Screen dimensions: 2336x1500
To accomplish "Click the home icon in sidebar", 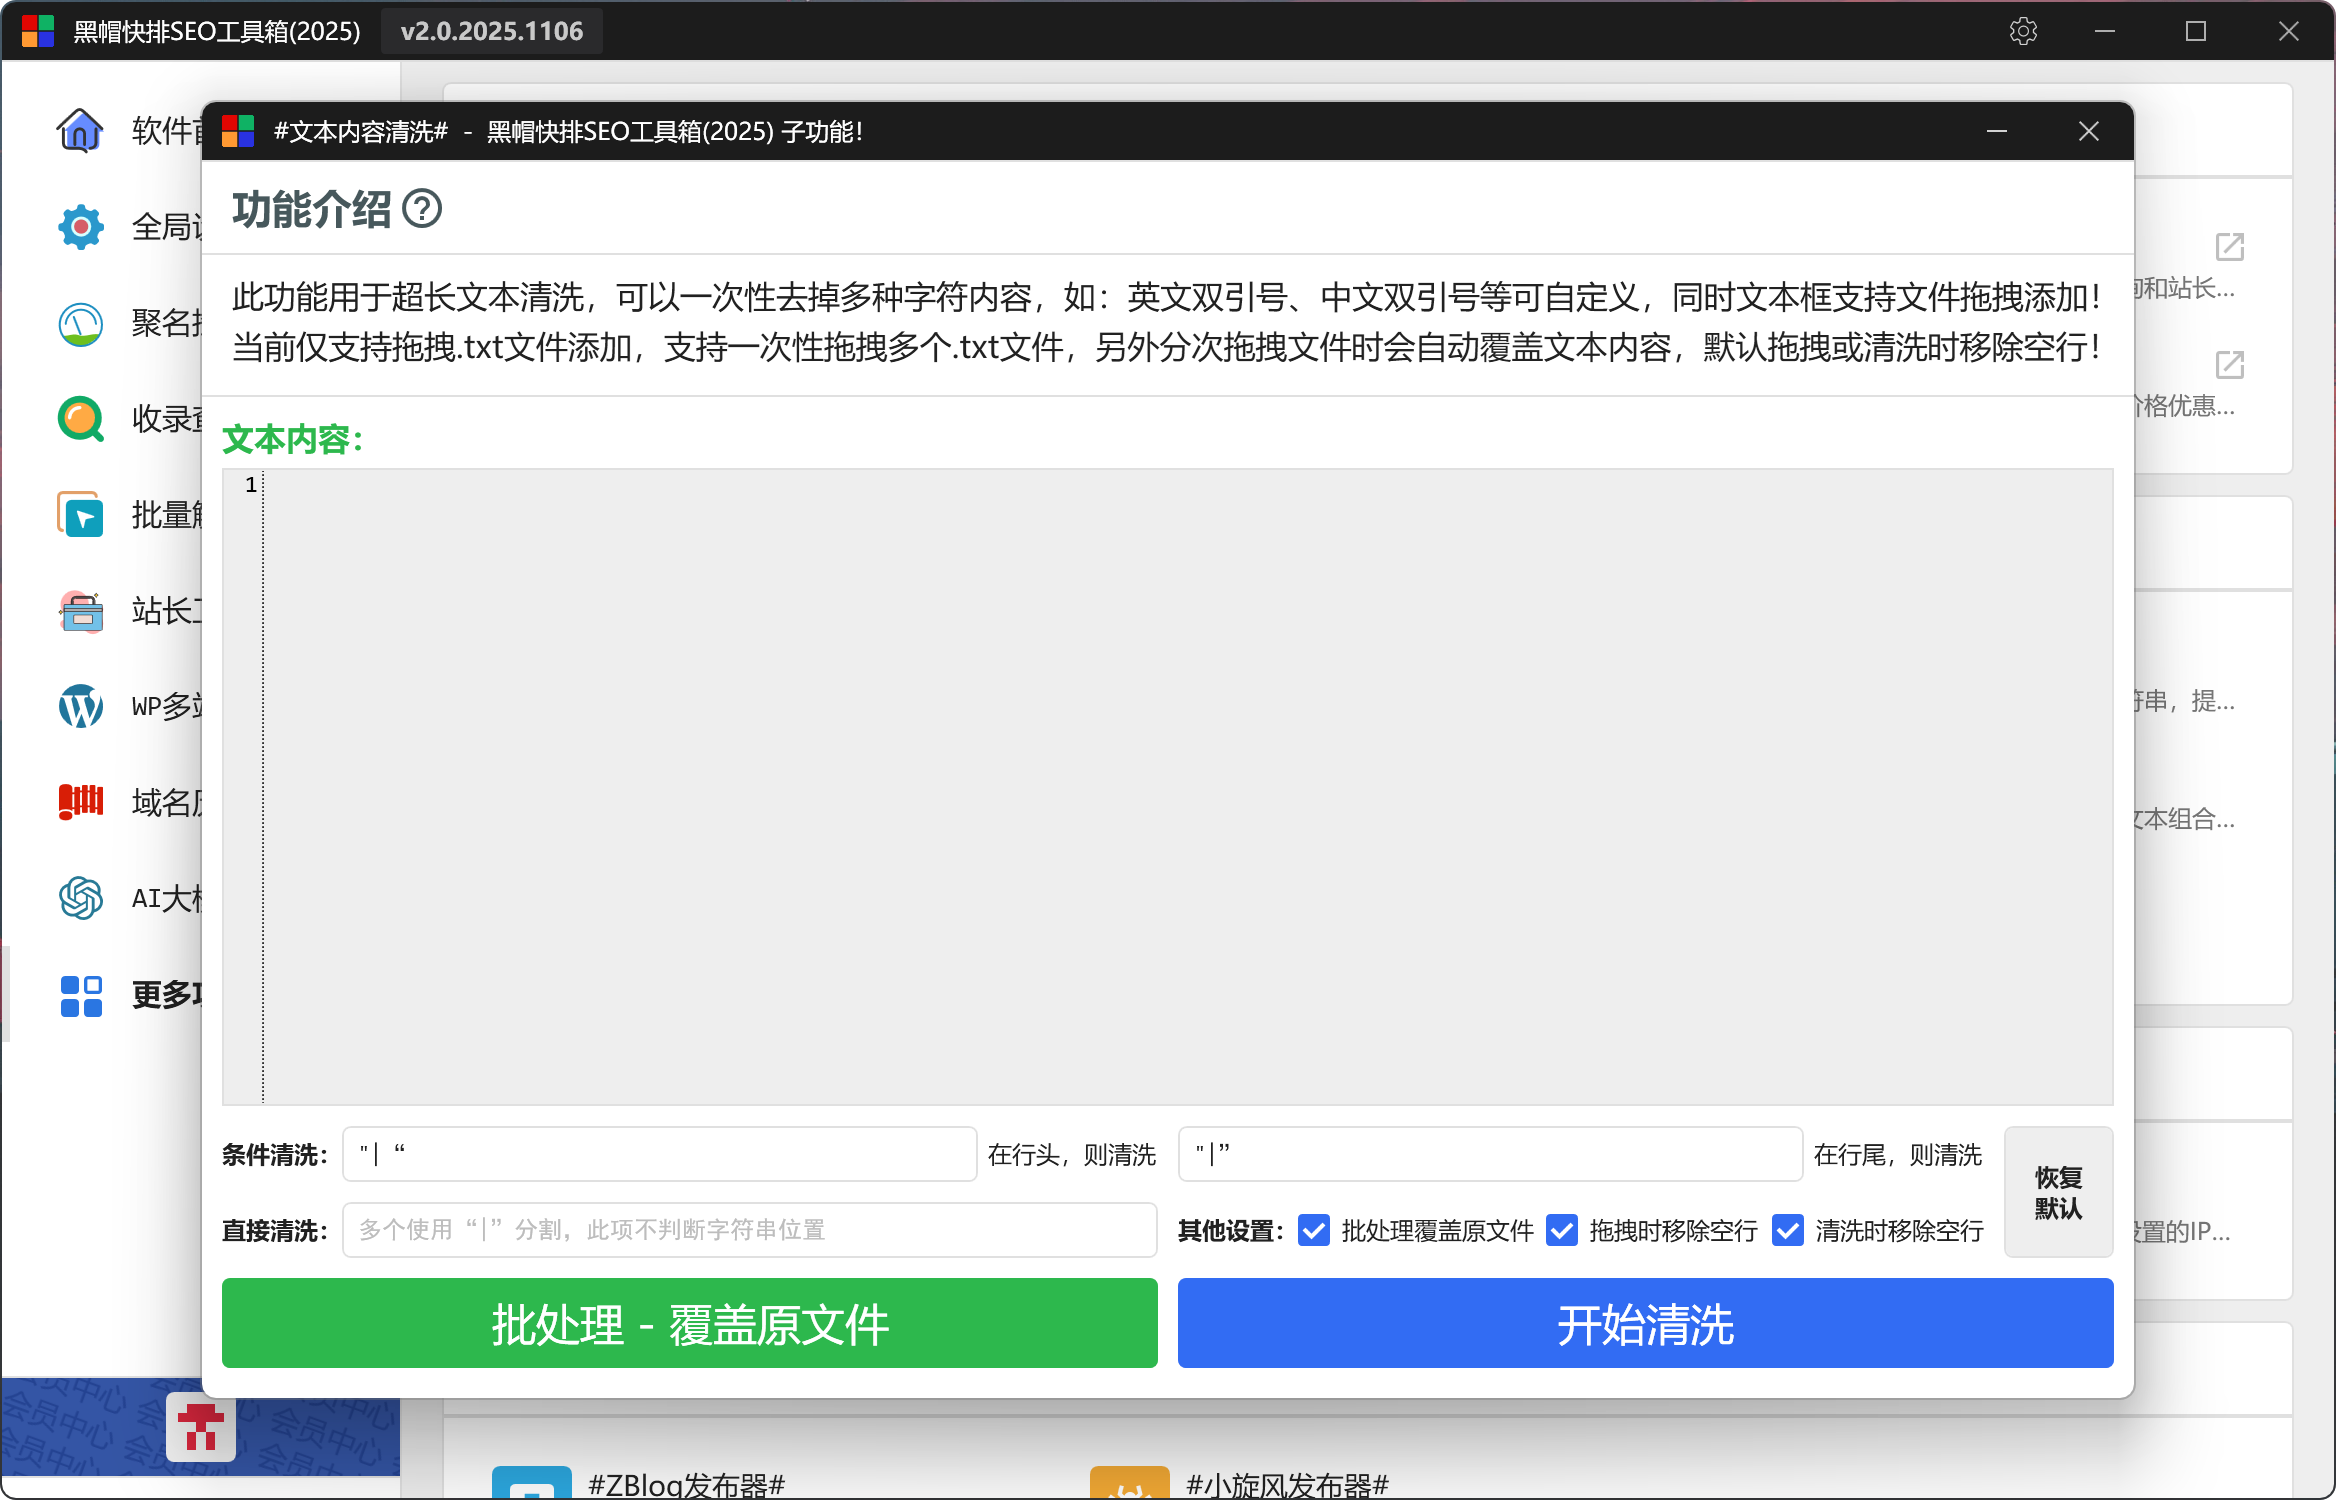I will pyautogui.click(x=80, y=130).
